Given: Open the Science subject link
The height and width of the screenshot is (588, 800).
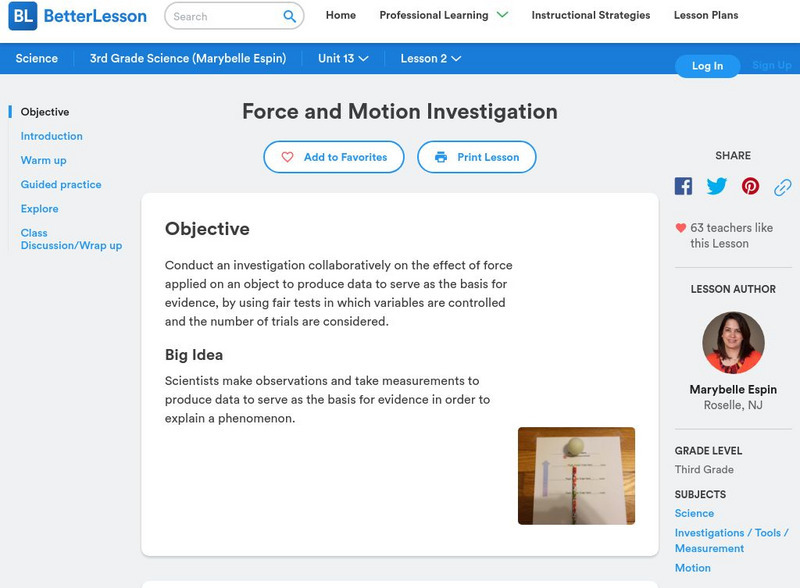Looking at the screenshot, I should coord(694,513).
